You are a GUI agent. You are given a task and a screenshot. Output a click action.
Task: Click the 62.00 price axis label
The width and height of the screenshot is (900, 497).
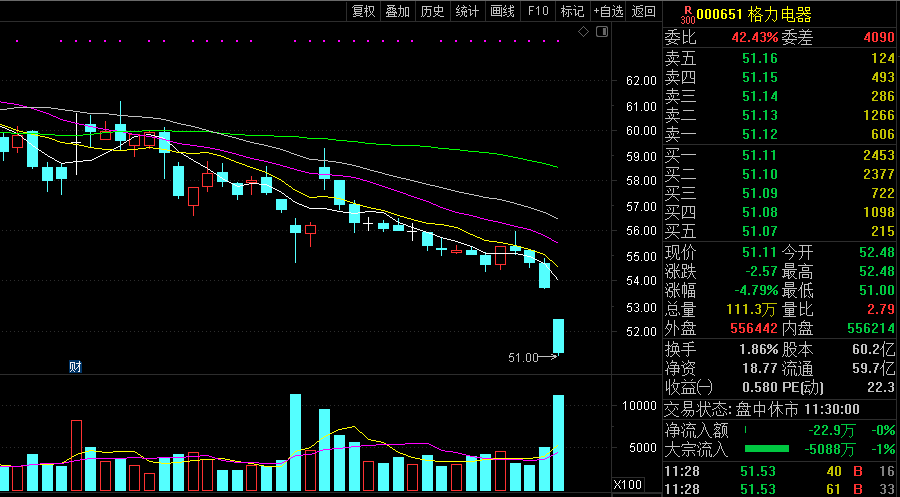point(641,81)
